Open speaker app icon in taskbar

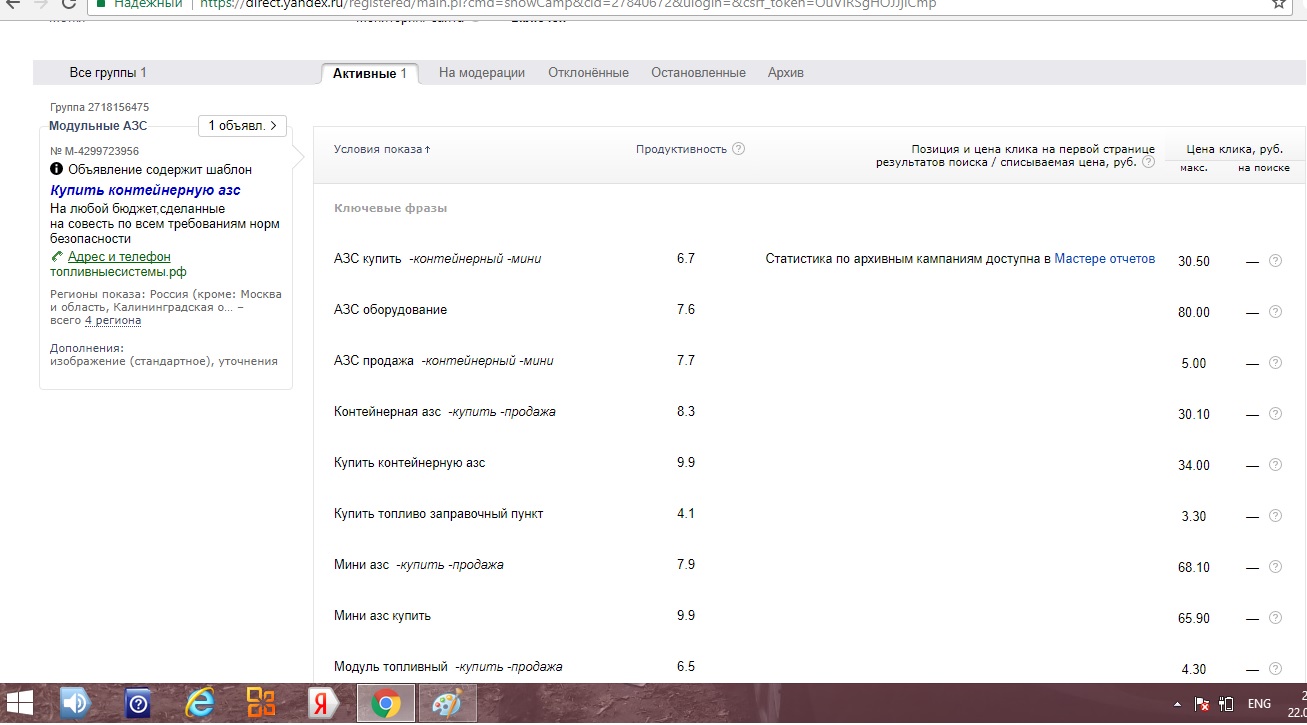[76, 704]
